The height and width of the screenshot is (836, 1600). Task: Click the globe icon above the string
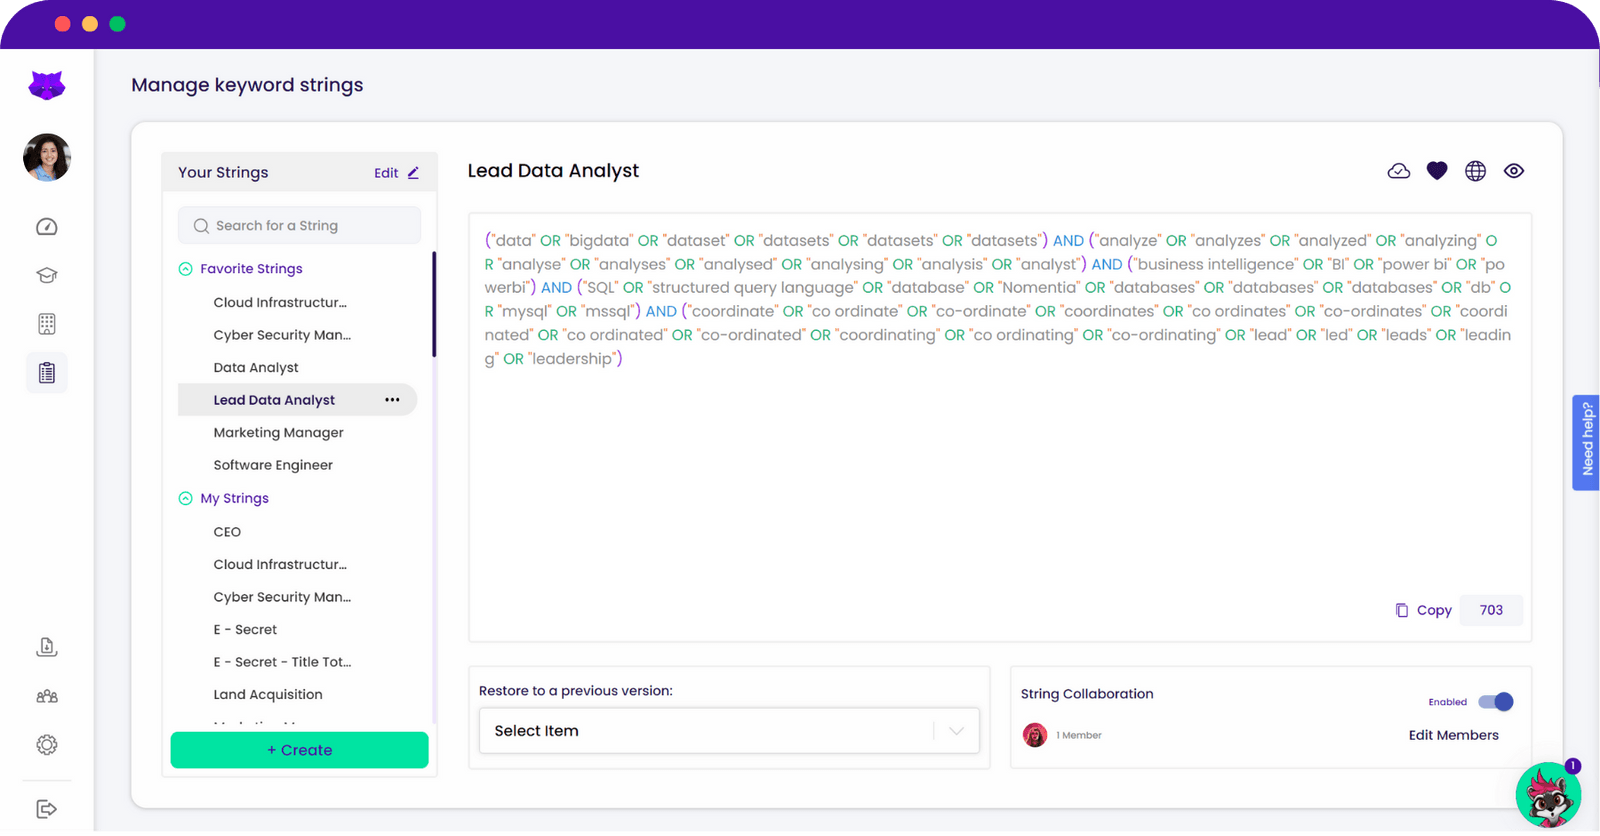tap(1475, 171)
